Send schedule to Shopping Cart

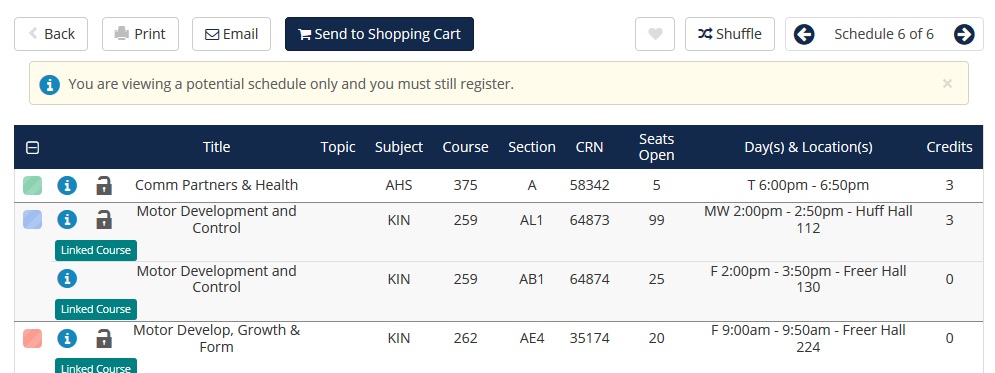pos(379,34)
